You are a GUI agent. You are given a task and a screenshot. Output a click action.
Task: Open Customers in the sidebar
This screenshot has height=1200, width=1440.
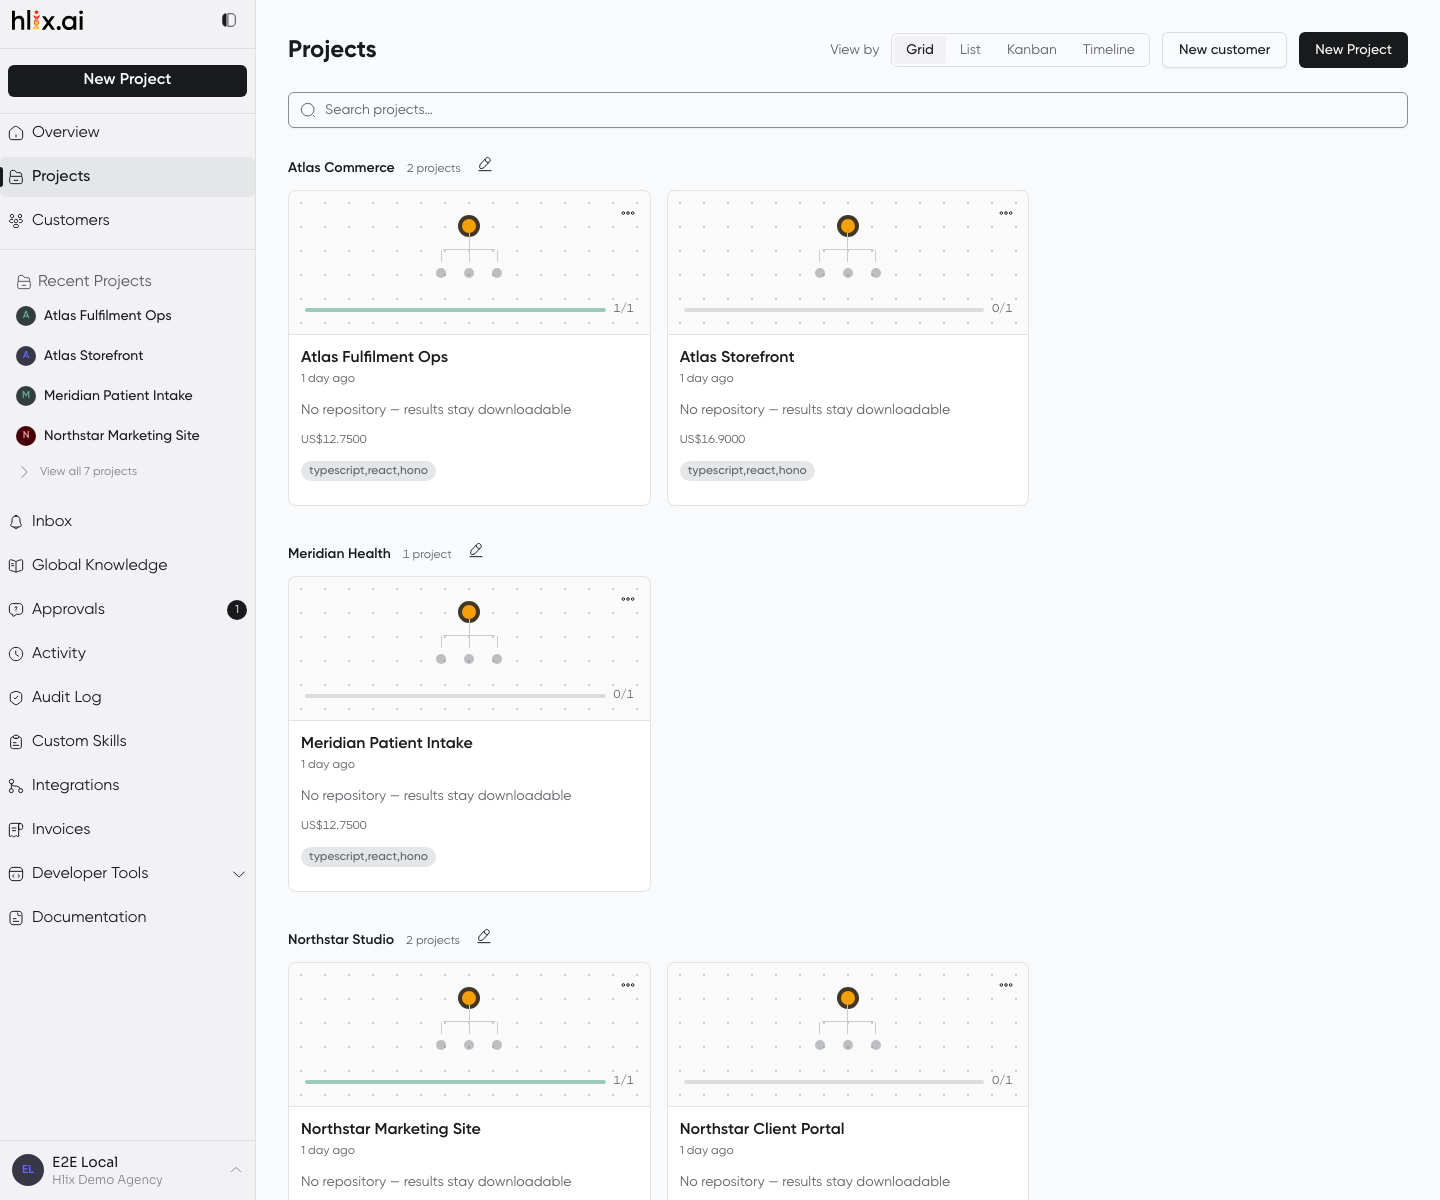point(127,220)
